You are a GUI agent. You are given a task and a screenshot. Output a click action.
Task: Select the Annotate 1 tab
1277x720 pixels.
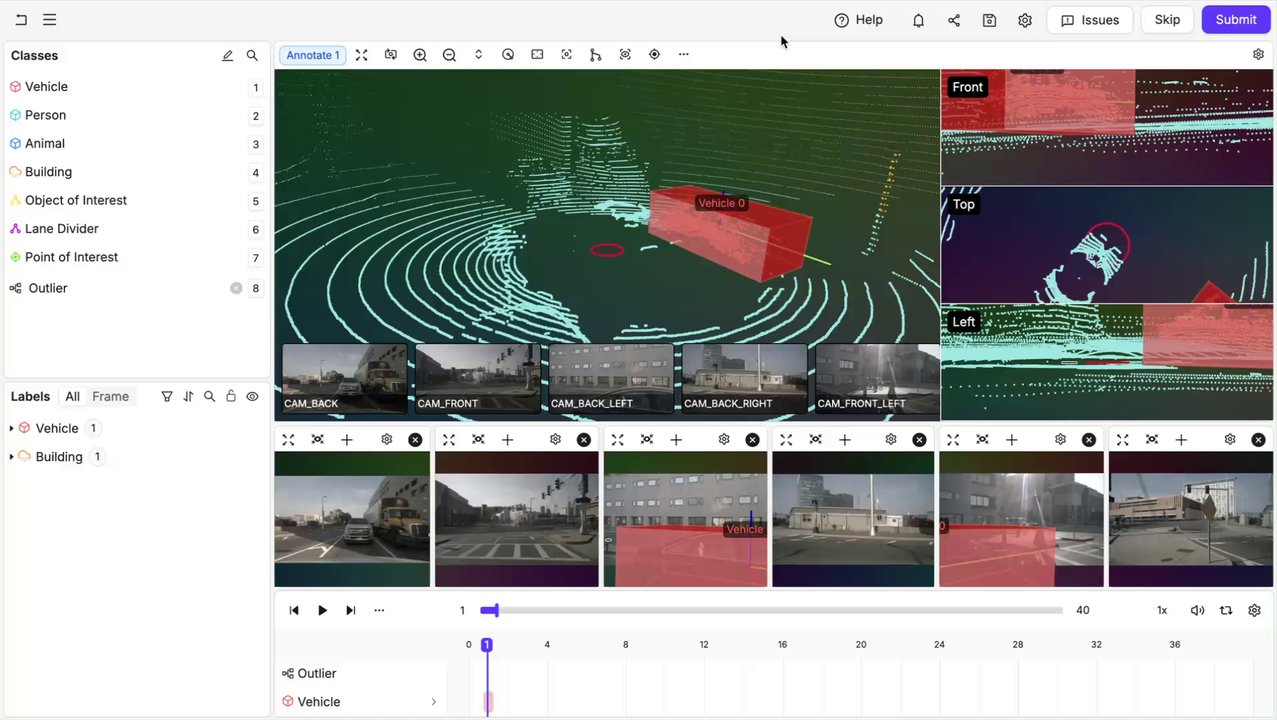click(313, 55)
